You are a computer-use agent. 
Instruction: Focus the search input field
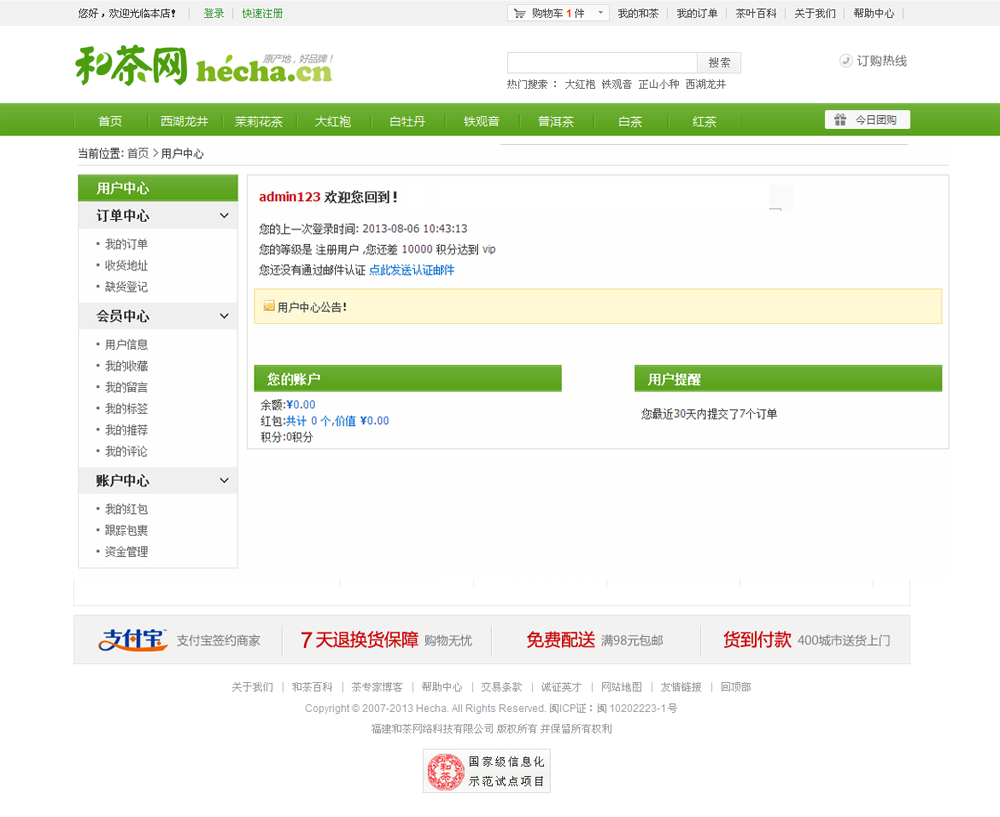pos(601,62)
